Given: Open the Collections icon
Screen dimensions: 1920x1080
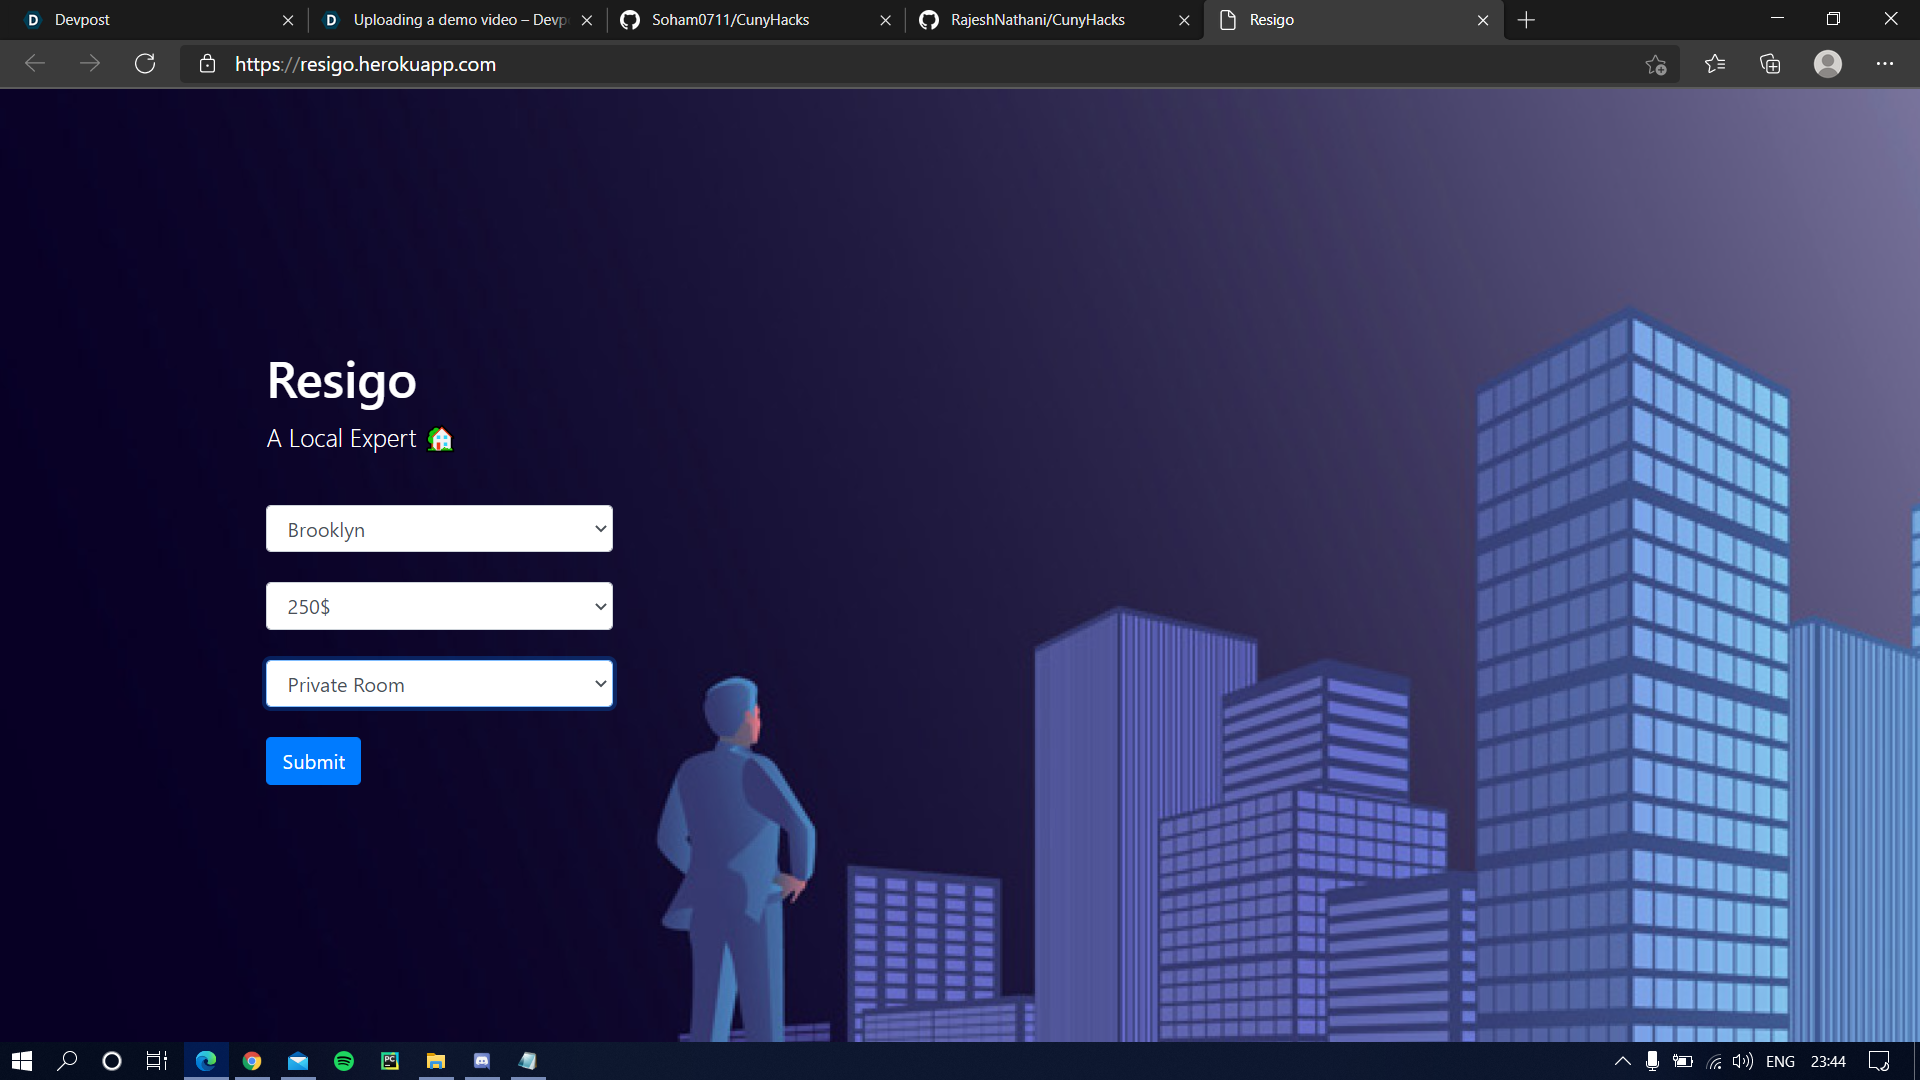Looking at the screenshot, I should click(x=1770, y=64).
